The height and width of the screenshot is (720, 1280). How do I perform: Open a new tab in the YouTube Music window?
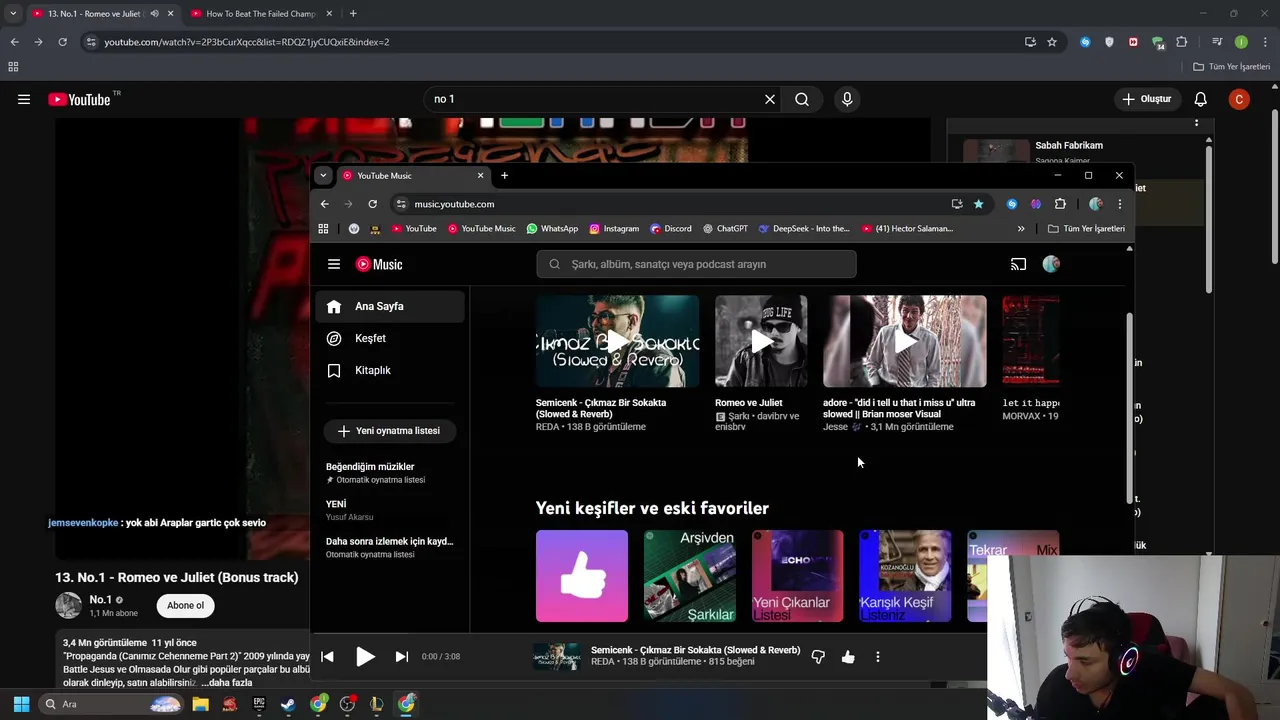click(x=504, y=176)
